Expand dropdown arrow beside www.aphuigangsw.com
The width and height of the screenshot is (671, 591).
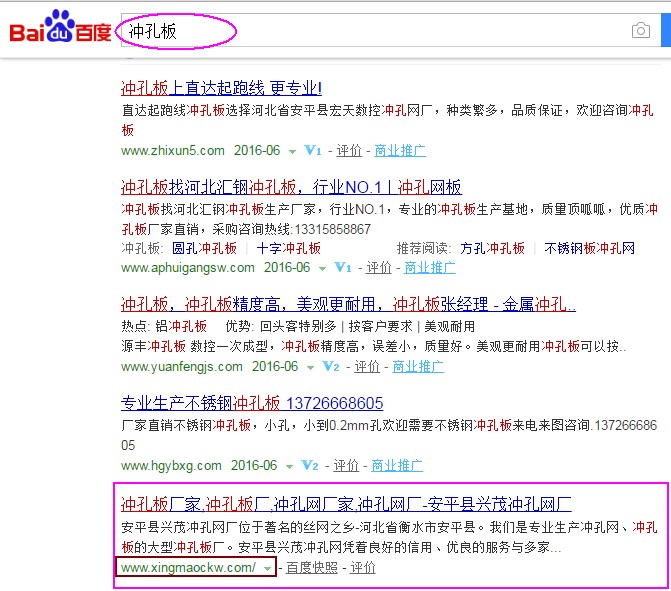pyautogui.click(x=322, y=269)
